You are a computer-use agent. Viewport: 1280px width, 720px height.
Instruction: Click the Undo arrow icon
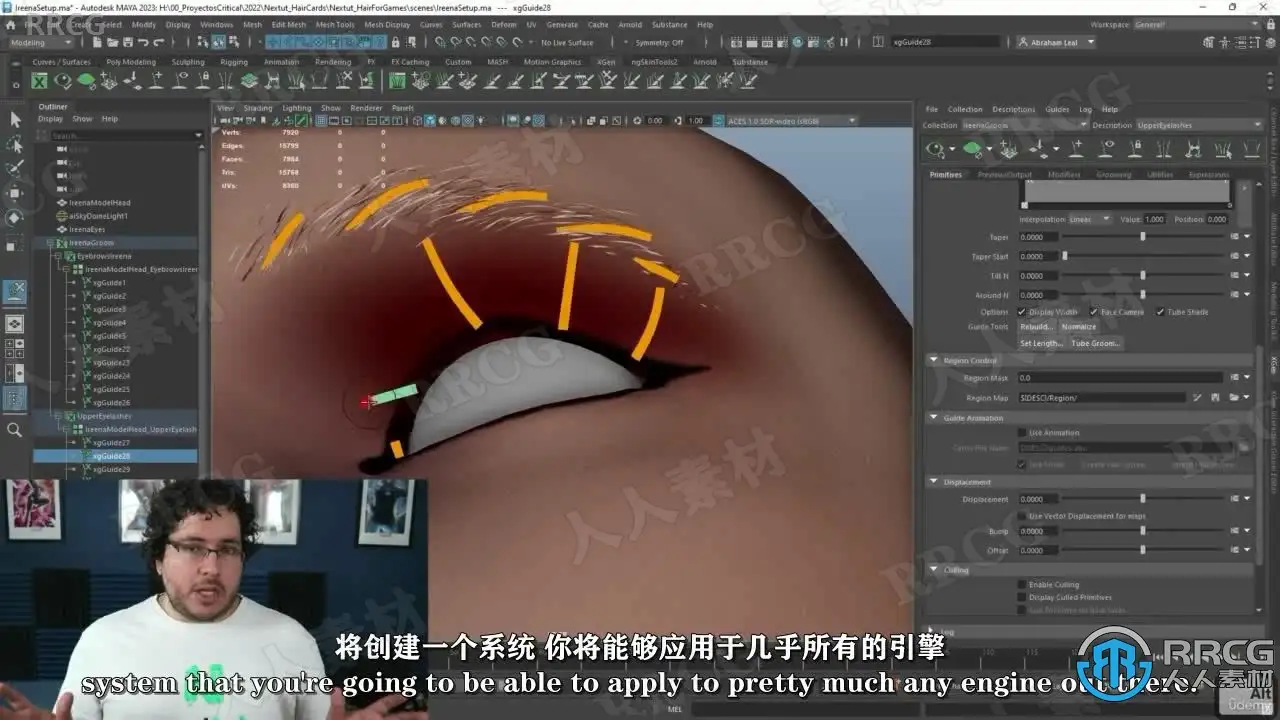tap(144, 42)
